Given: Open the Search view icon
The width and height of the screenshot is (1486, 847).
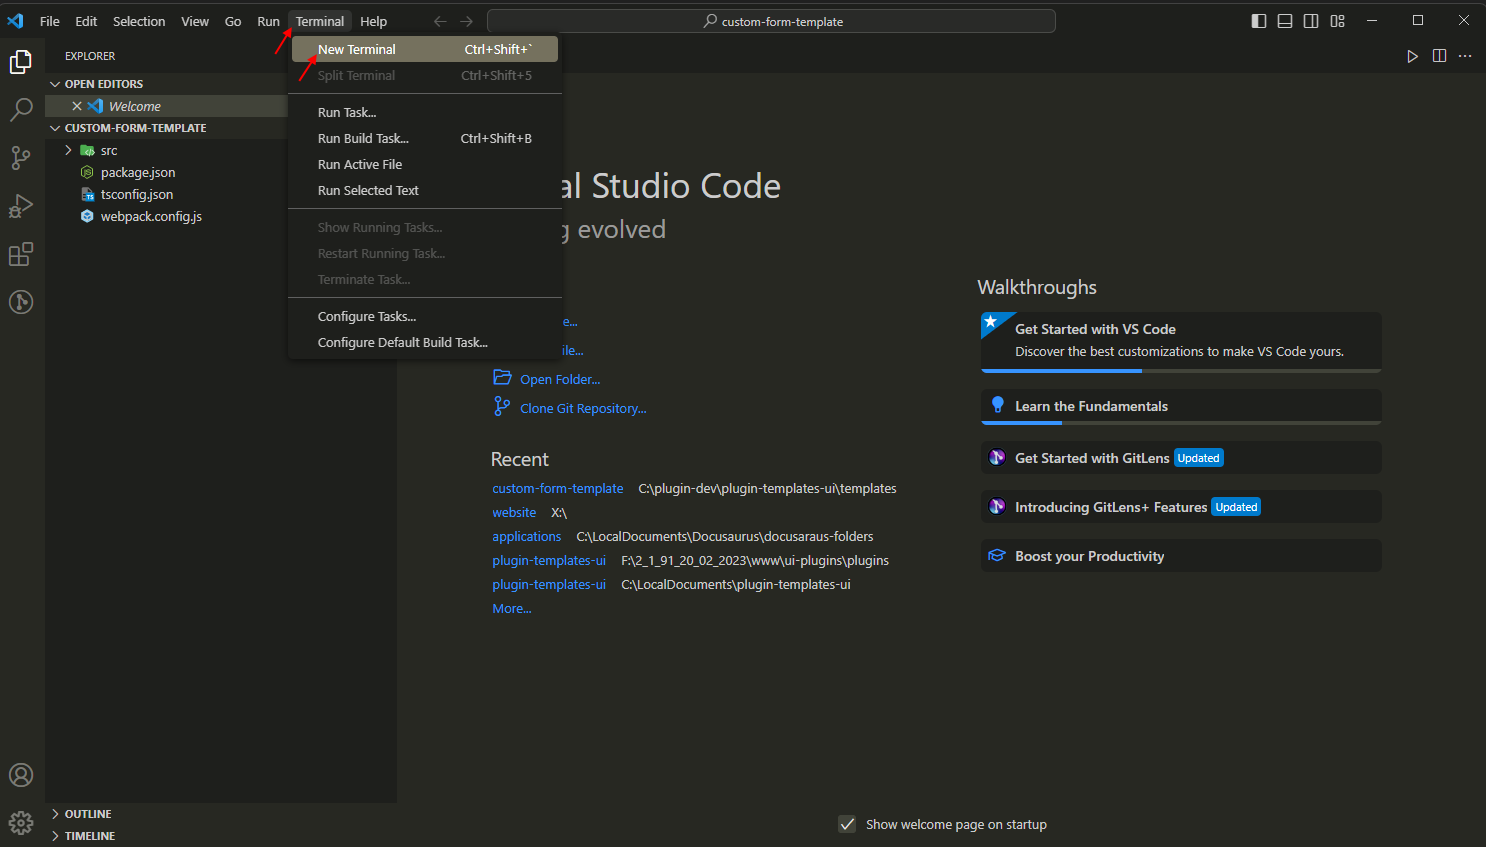Looking at the screenshot, I should [x=21, y=109].
